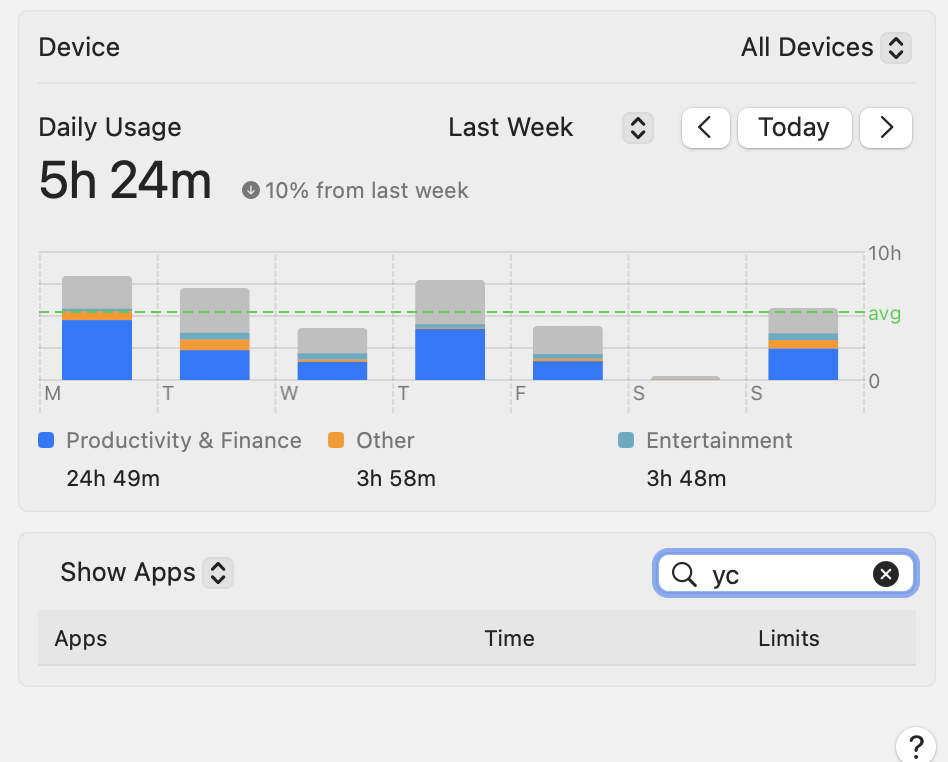The image size is (948, 762).
Task: Click the teal Entertainment legend swatch
Action: [x=626, y=440]
